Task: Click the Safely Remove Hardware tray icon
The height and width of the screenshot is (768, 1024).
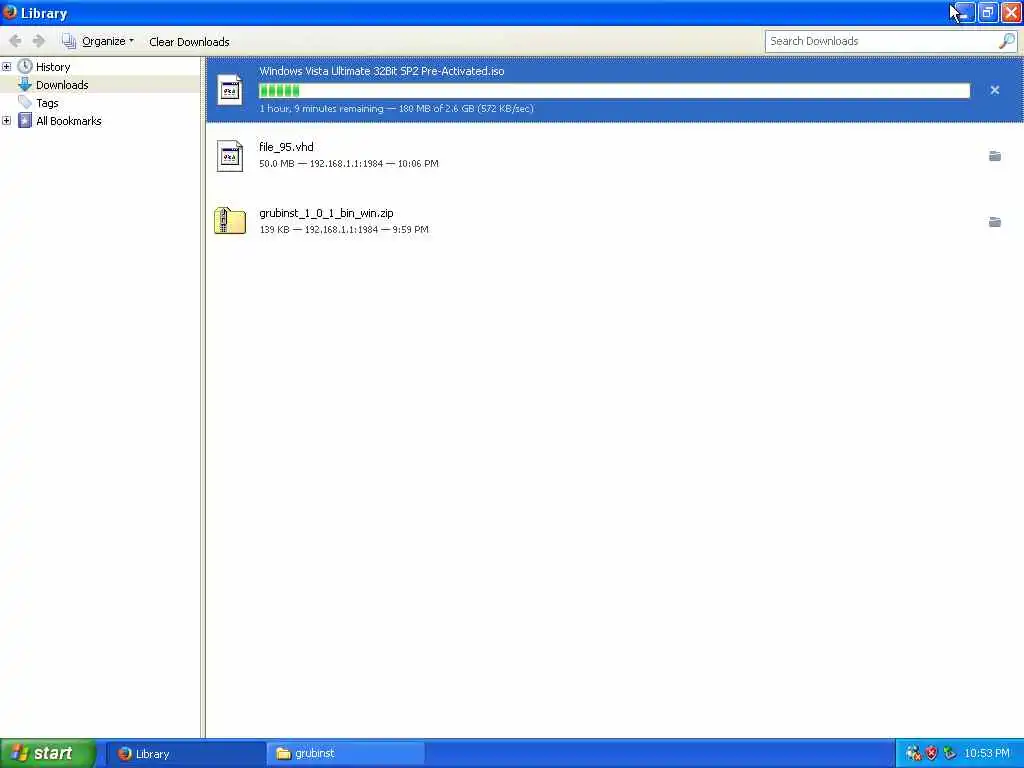Action: [950, 753]
